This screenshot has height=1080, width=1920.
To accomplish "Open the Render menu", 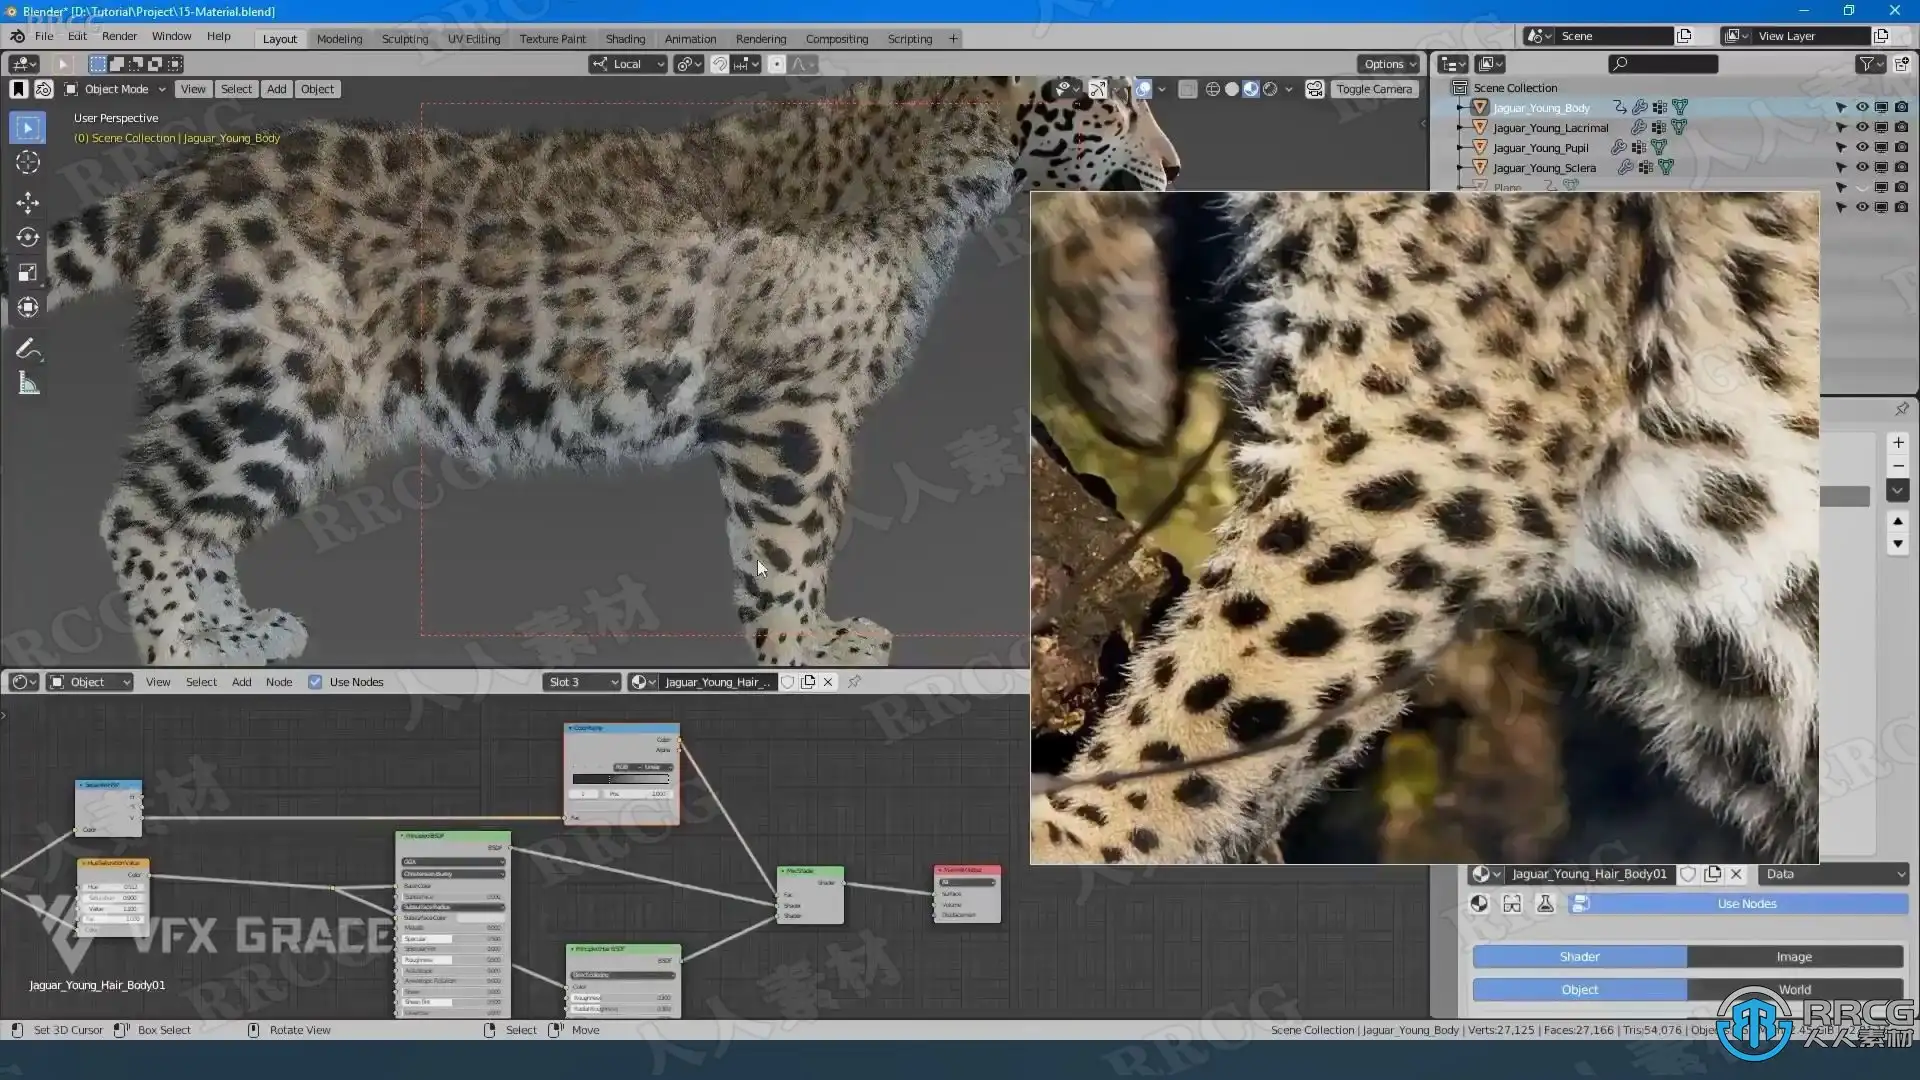I will 119,36.
